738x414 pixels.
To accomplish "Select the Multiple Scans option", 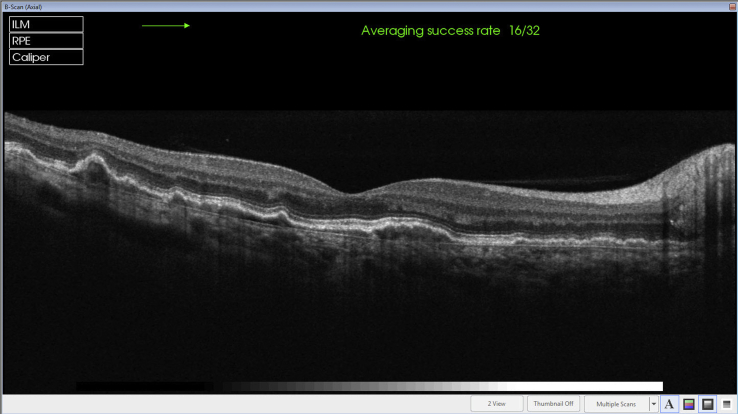I will [x=615, y=404].
